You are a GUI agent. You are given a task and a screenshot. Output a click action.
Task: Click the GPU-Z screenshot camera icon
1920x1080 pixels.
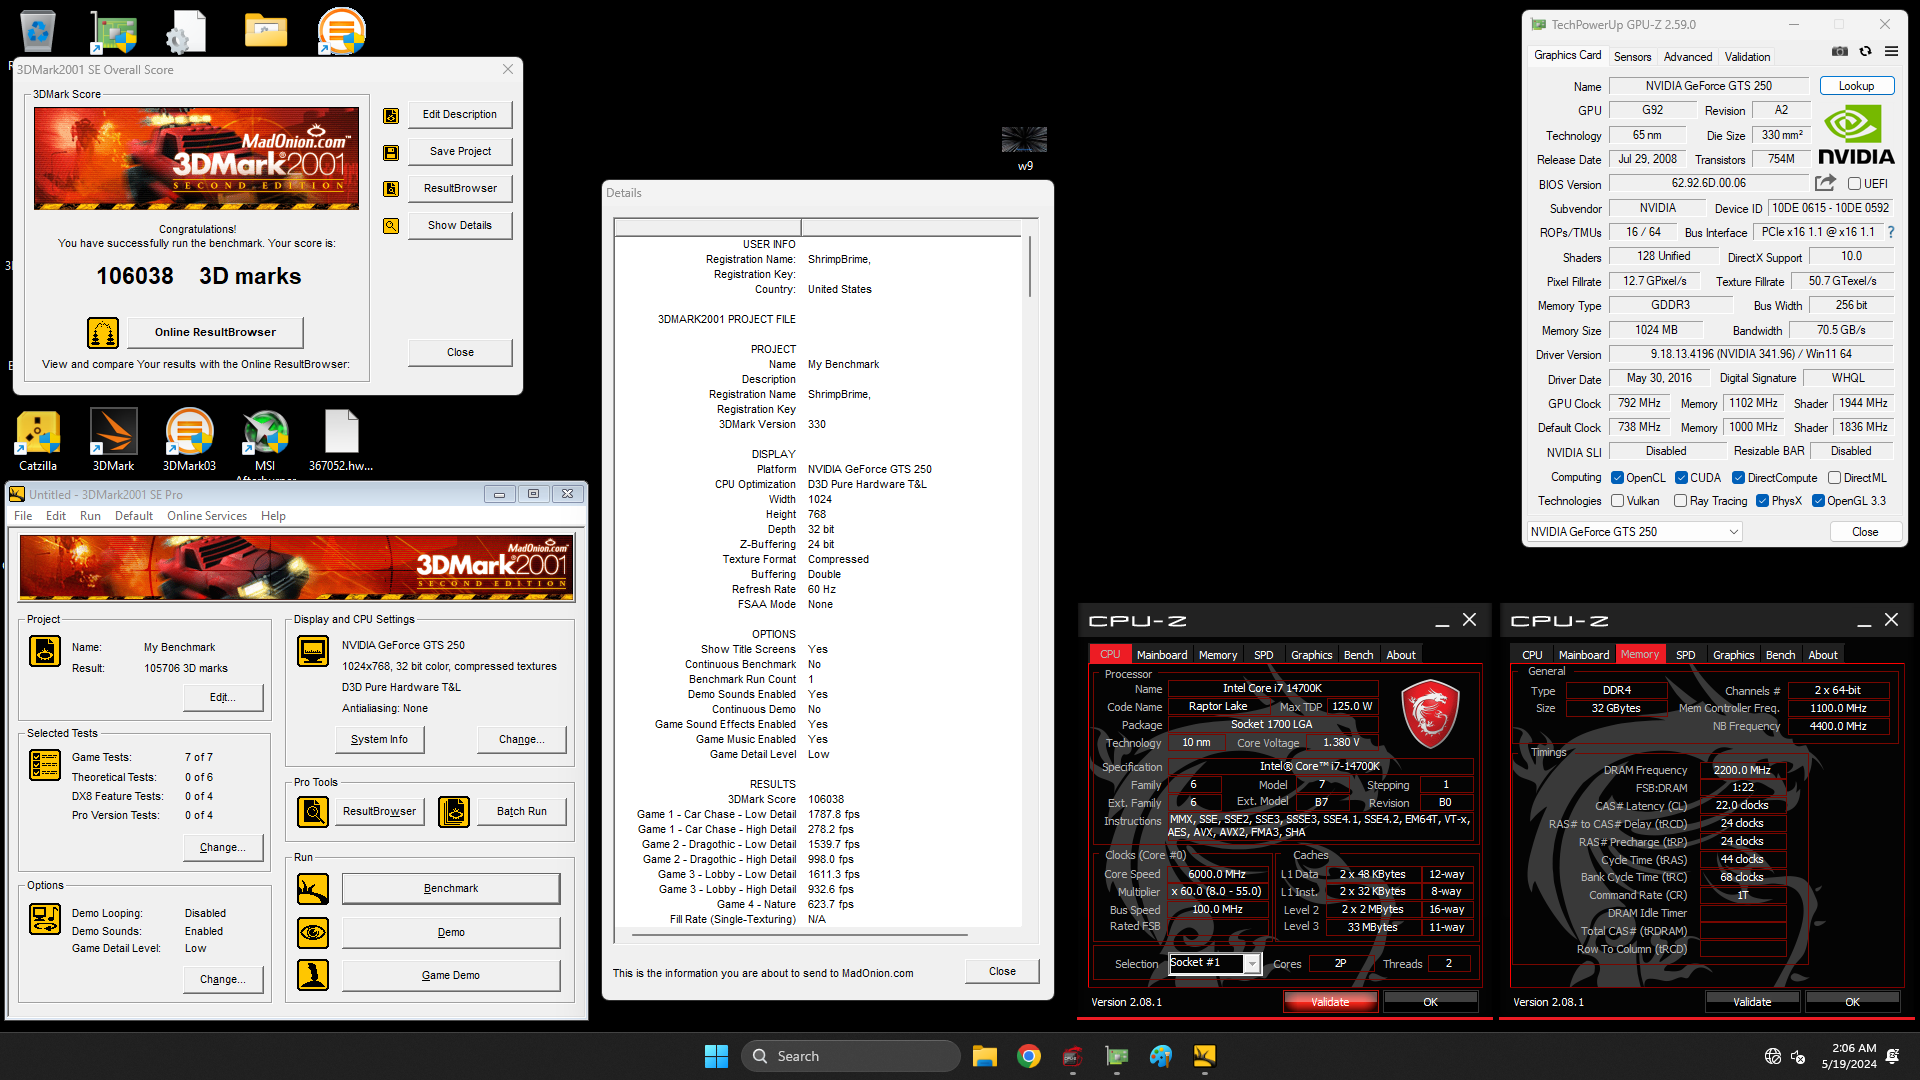coord(1839,52)
